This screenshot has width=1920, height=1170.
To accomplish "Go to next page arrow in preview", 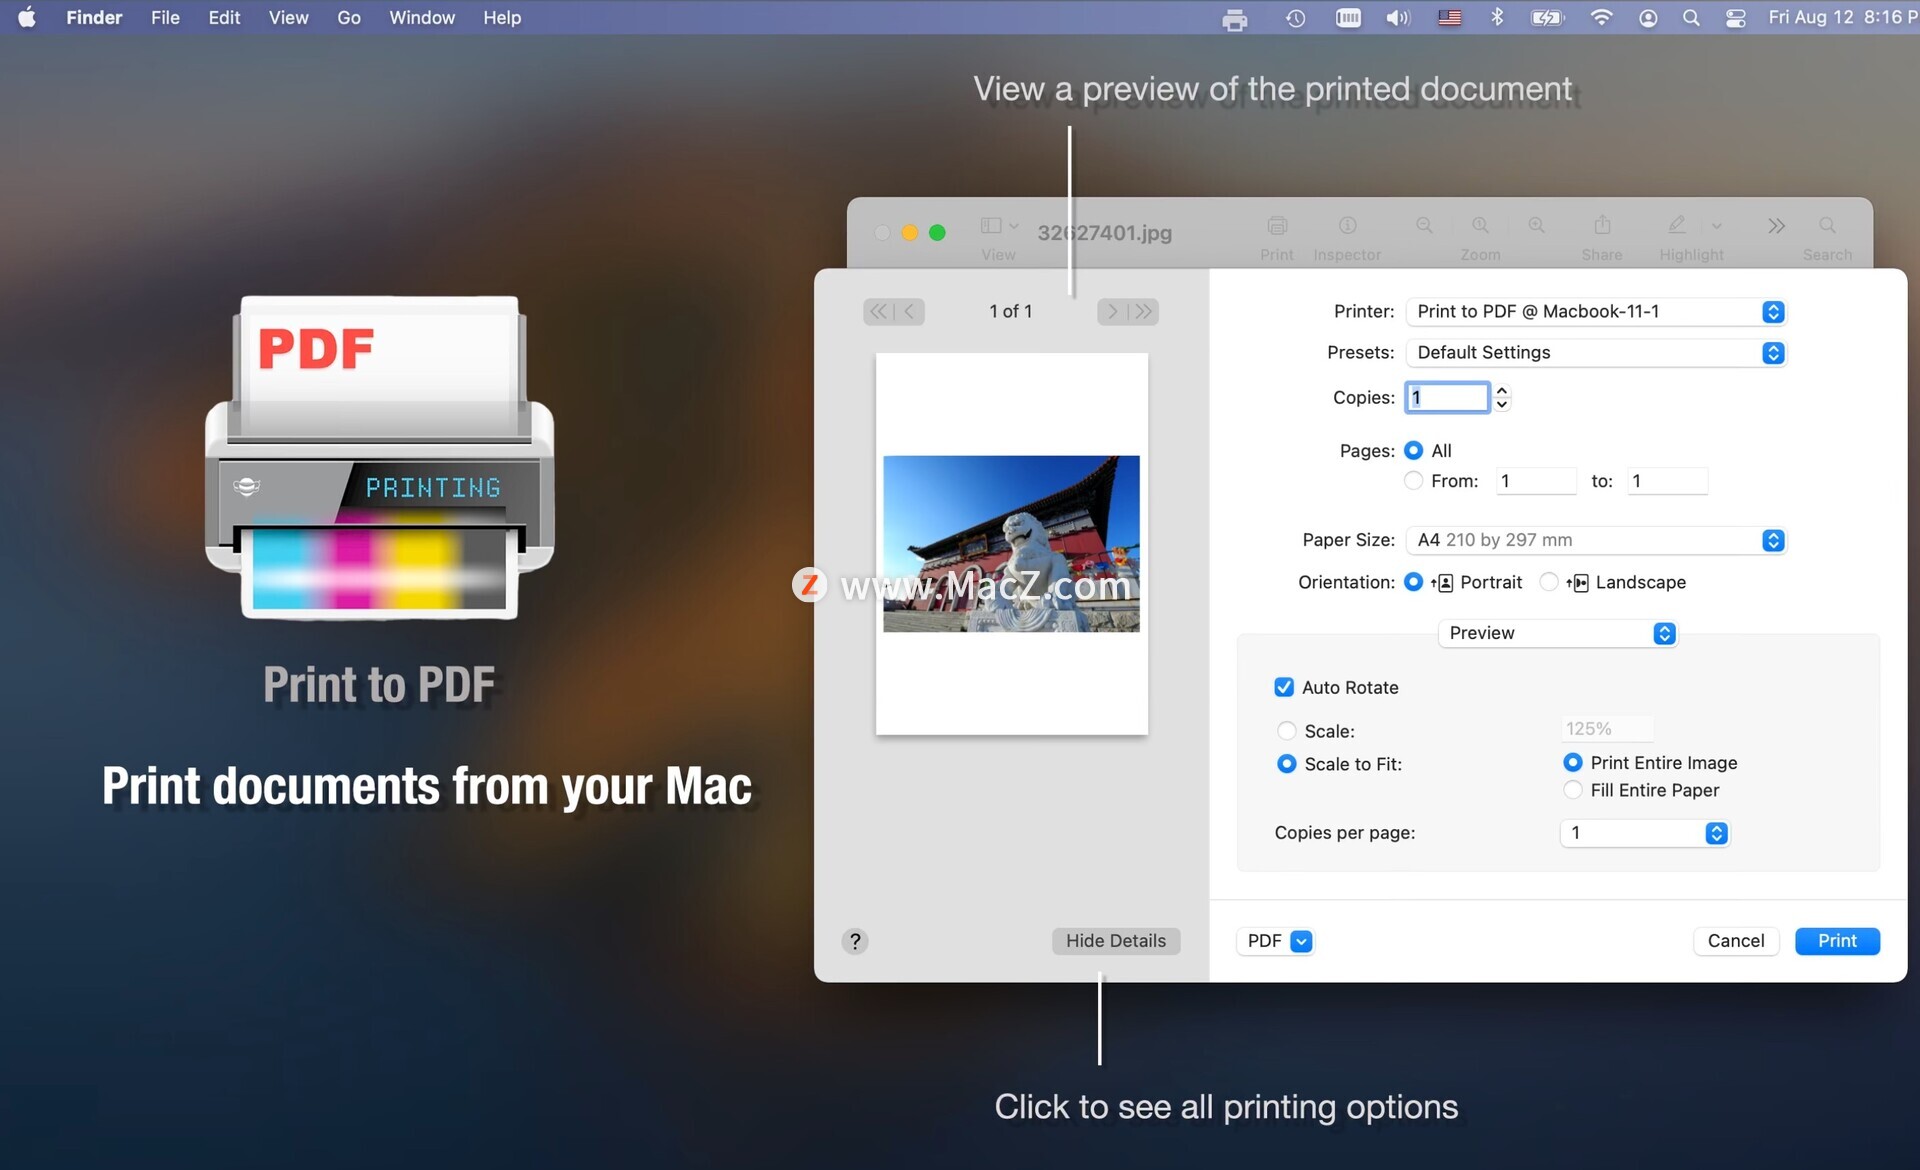I will [x=1113, y=312].
